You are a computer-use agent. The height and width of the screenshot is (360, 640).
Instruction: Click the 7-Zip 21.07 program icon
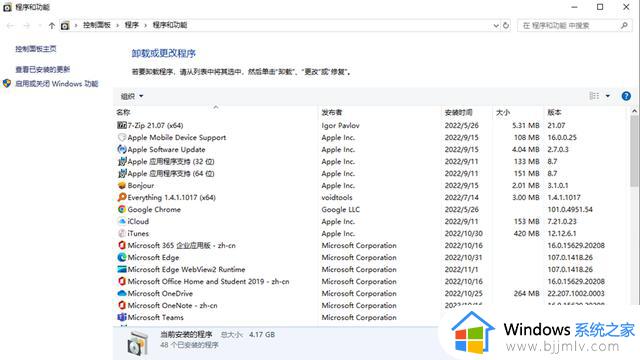point(122,125)
